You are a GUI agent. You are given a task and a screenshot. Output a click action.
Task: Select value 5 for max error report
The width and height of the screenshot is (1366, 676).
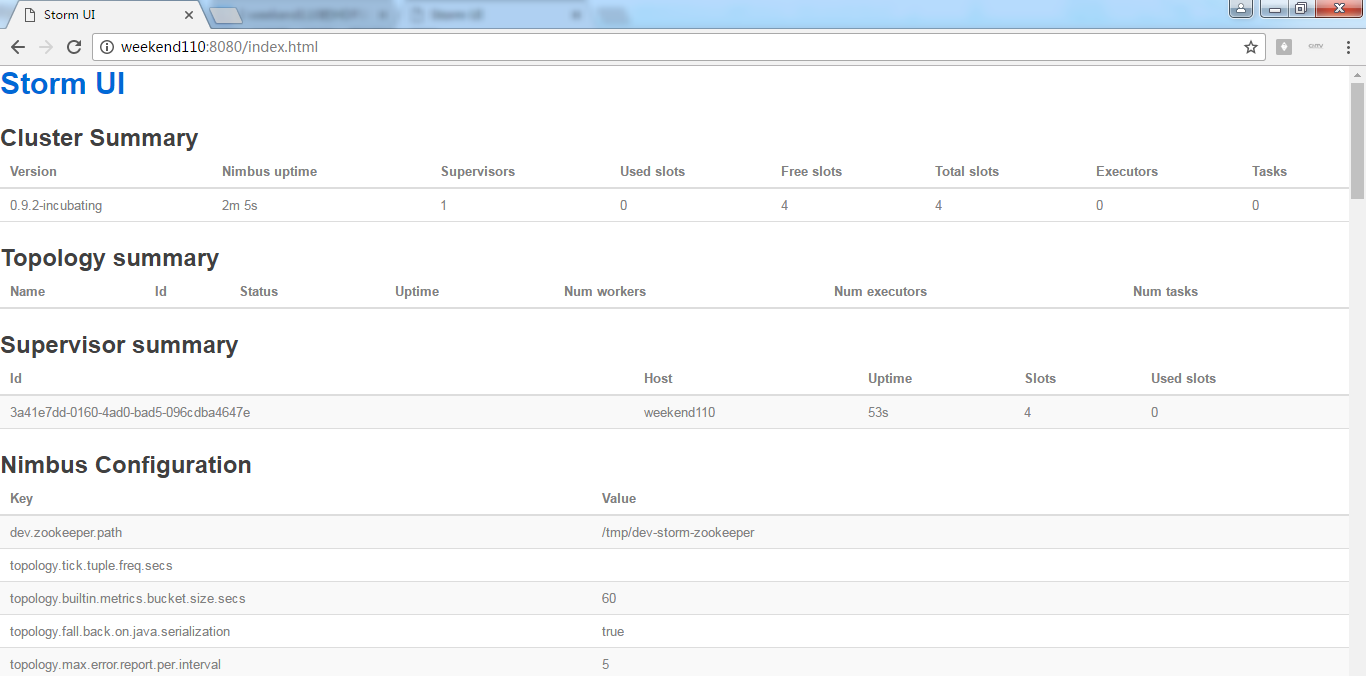605,665
